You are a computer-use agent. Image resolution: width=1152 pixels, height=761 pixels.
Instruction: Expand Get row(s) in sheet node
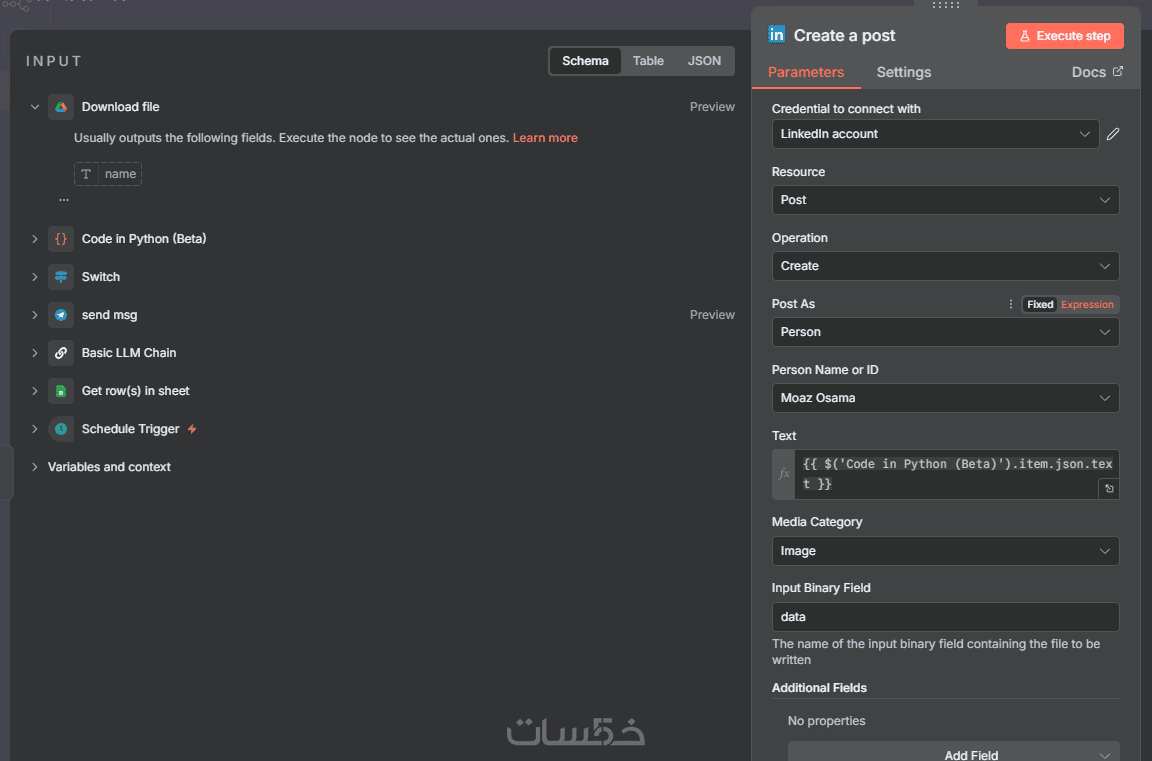(35, 391)
